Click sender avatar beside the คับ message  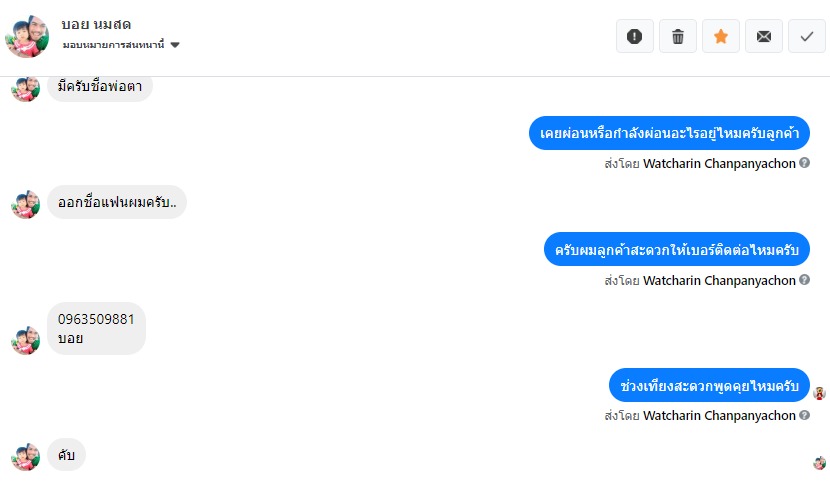25,456
